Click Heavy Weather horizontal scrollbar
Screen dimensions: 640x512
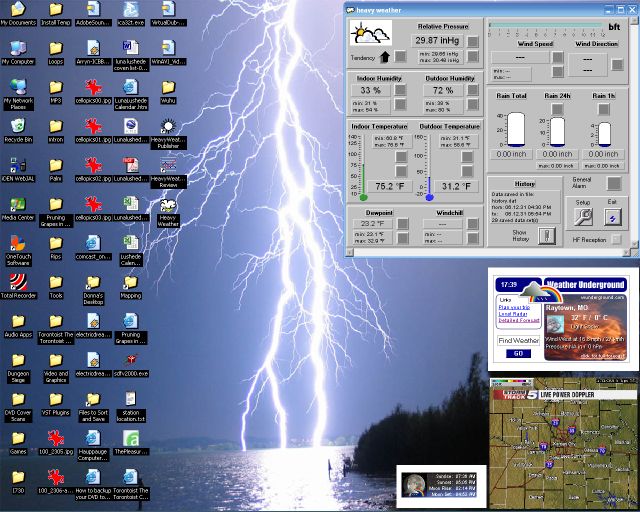(487, 253)
